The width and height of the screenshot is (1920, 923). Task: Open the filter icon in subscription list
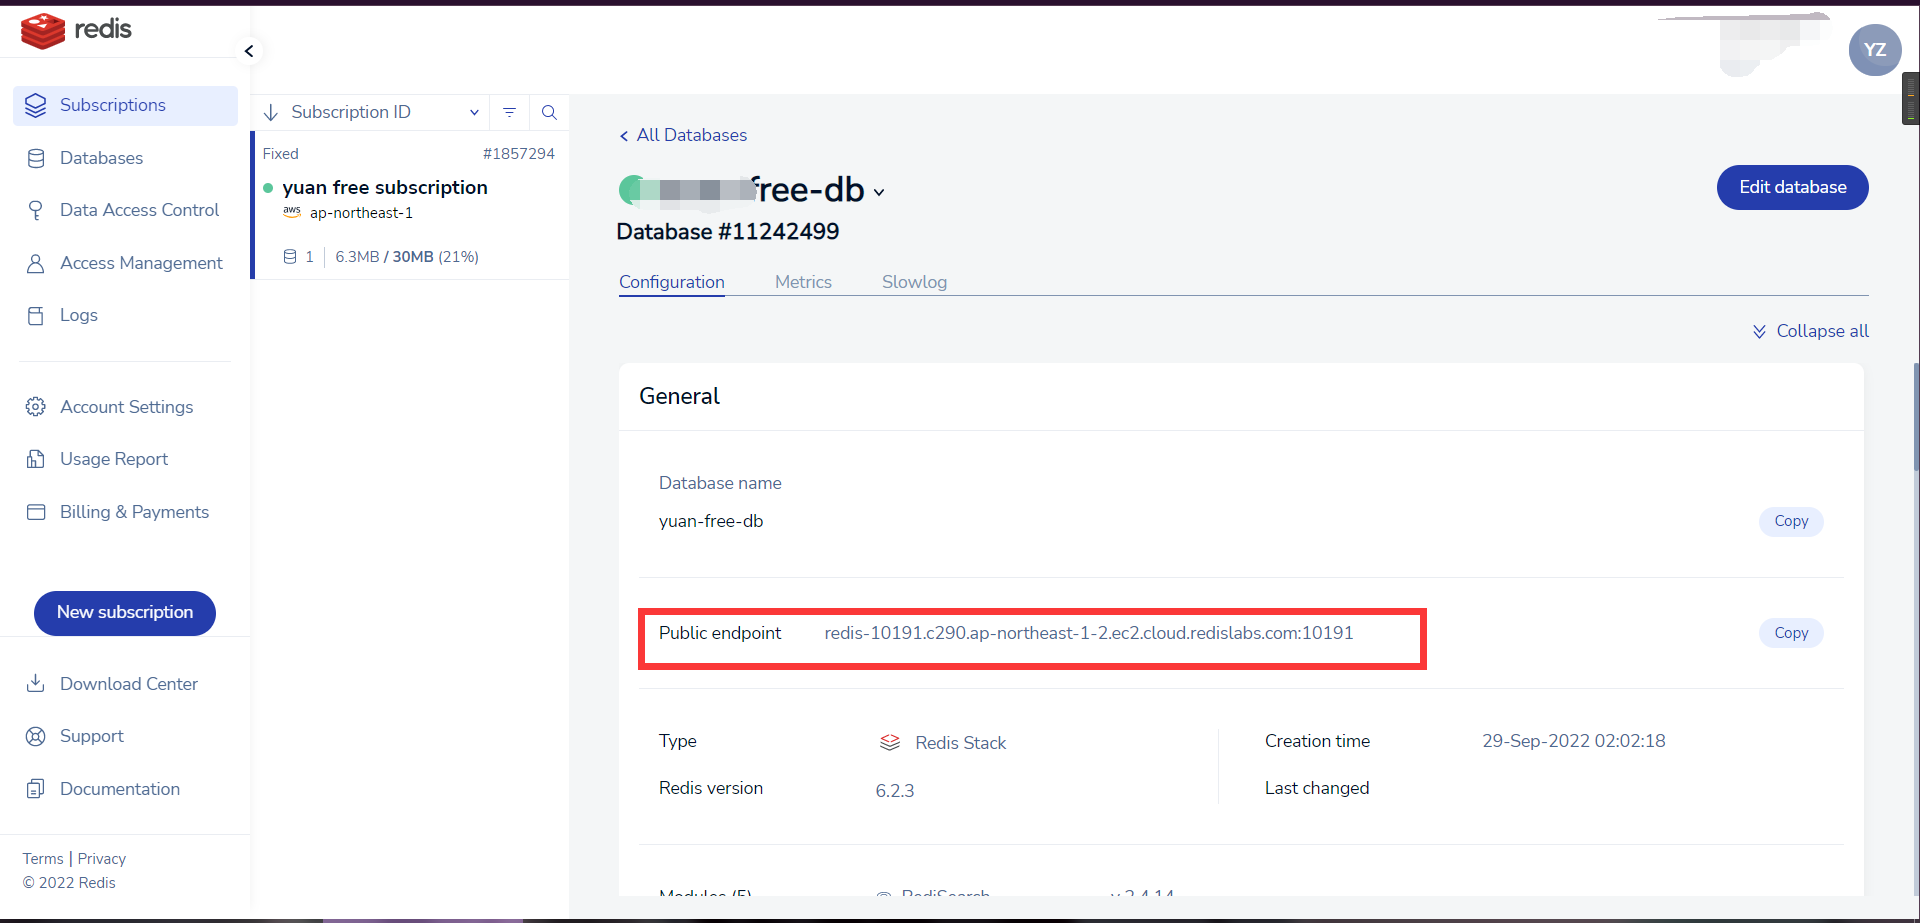(509, 112)
